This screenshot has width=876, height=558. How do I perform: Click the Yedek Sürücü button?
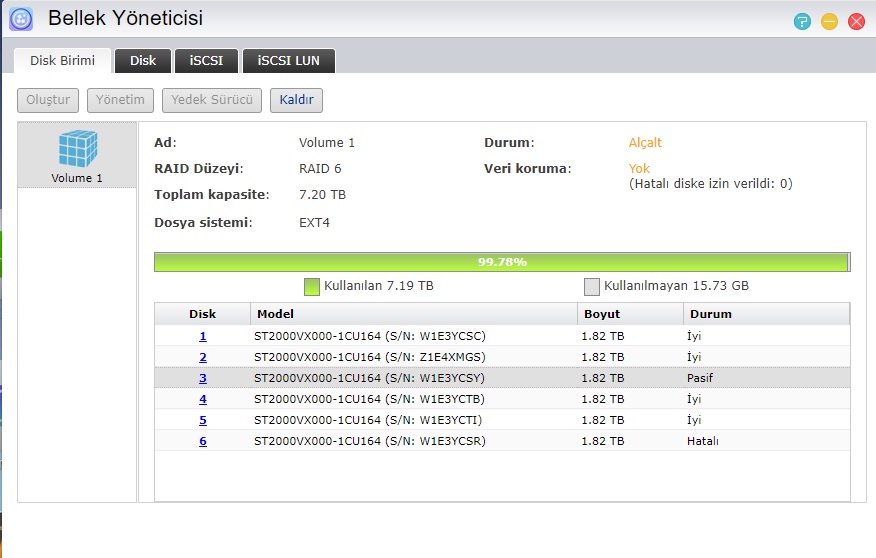(213, 100)
